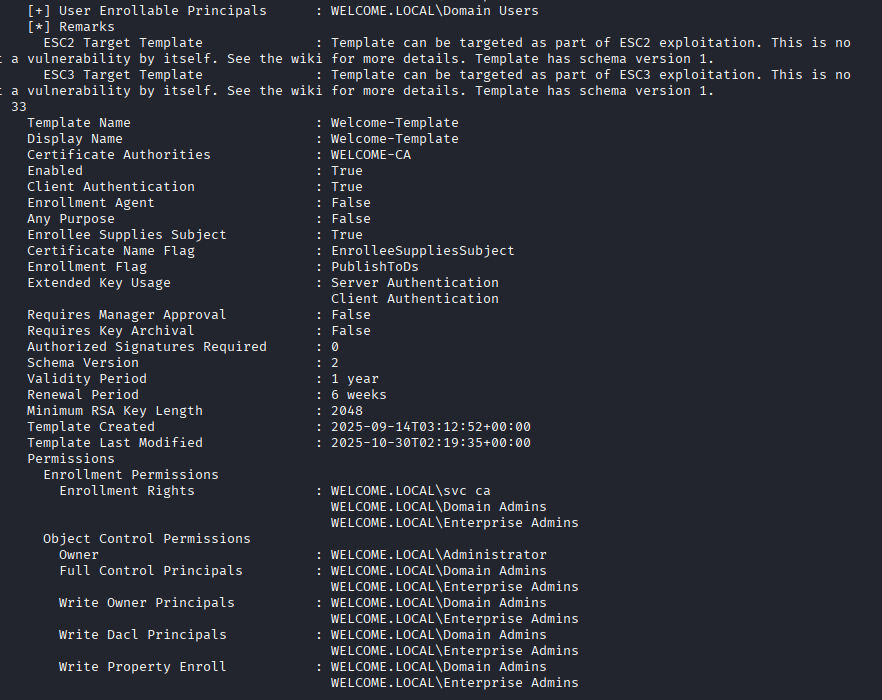Click the Welcome-Template value beside Template Name
Screen dimensions: 882x700
[x=394, y=123]
